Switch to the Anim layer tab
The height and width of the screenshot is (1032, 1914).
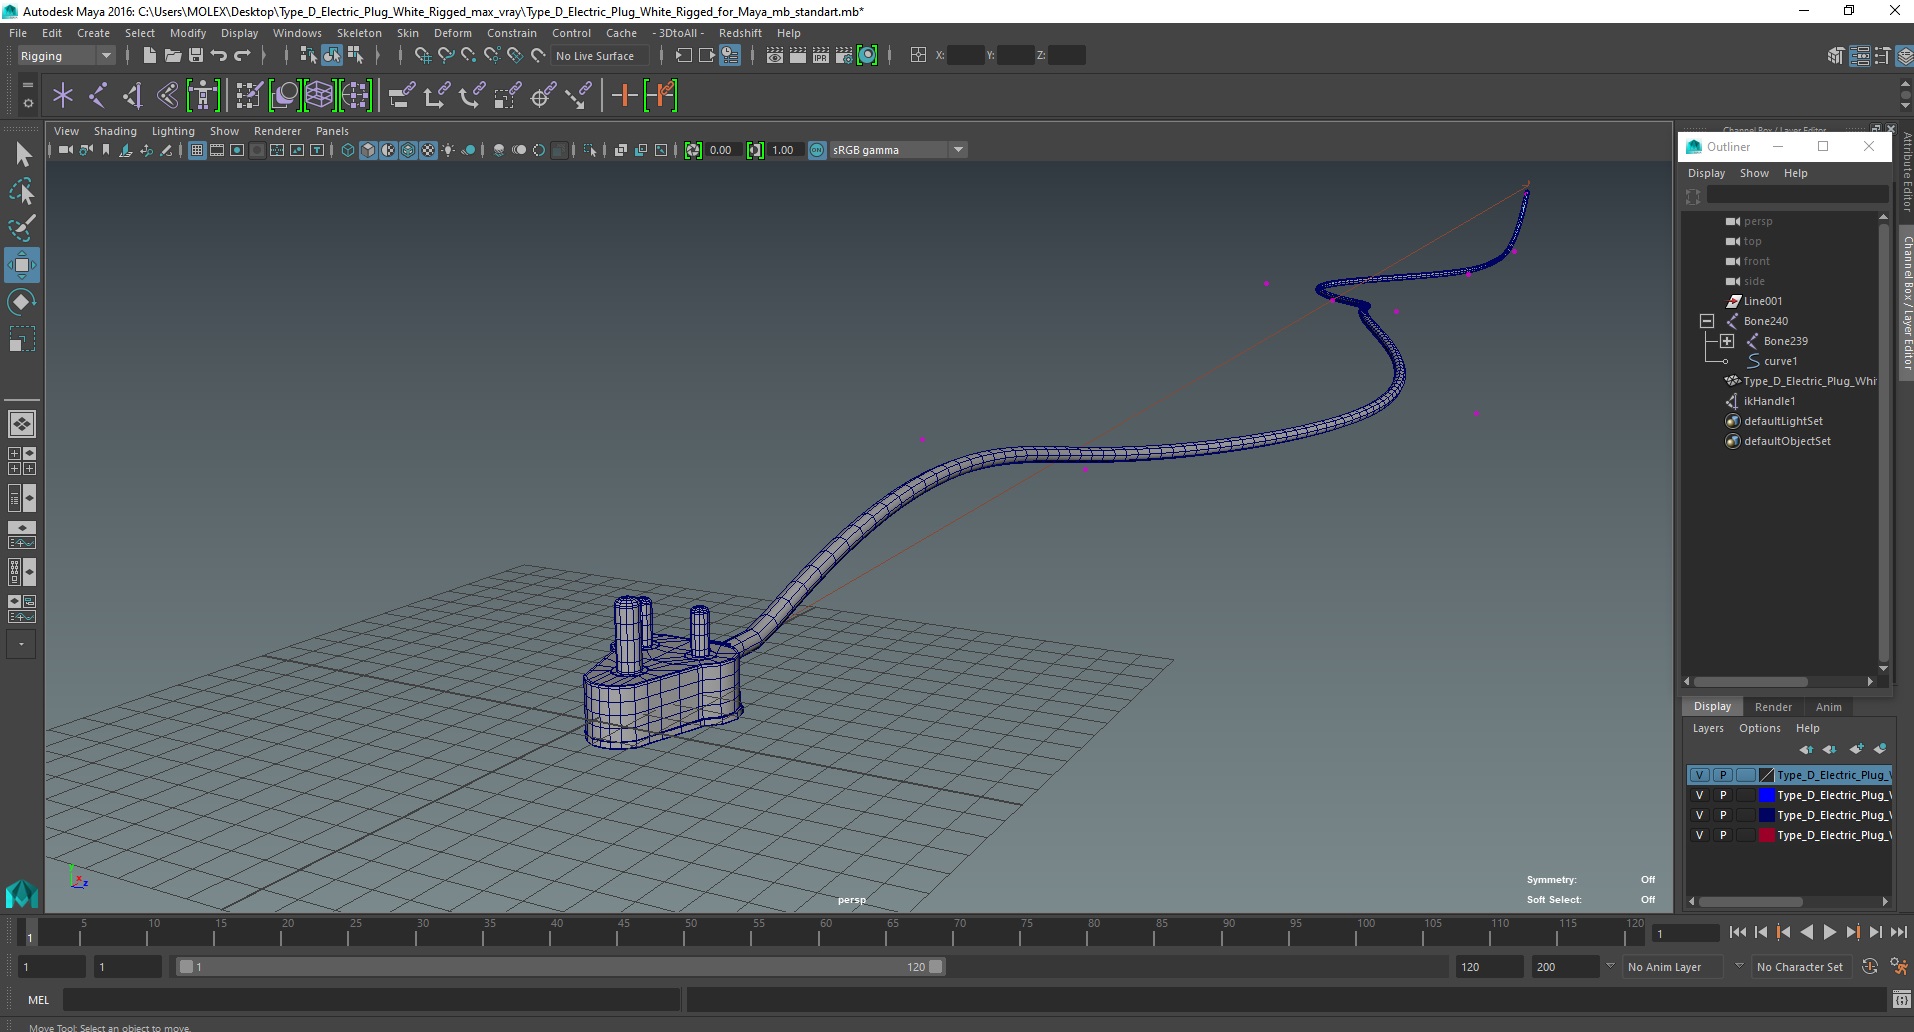click(1828, 707)
